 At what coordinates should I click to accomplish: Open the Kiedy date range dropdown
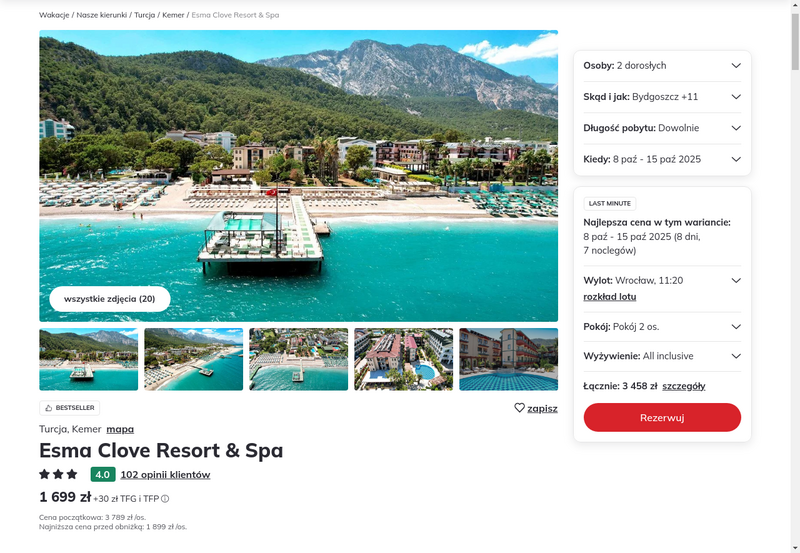pyautogui.click(x=662, y=159)
